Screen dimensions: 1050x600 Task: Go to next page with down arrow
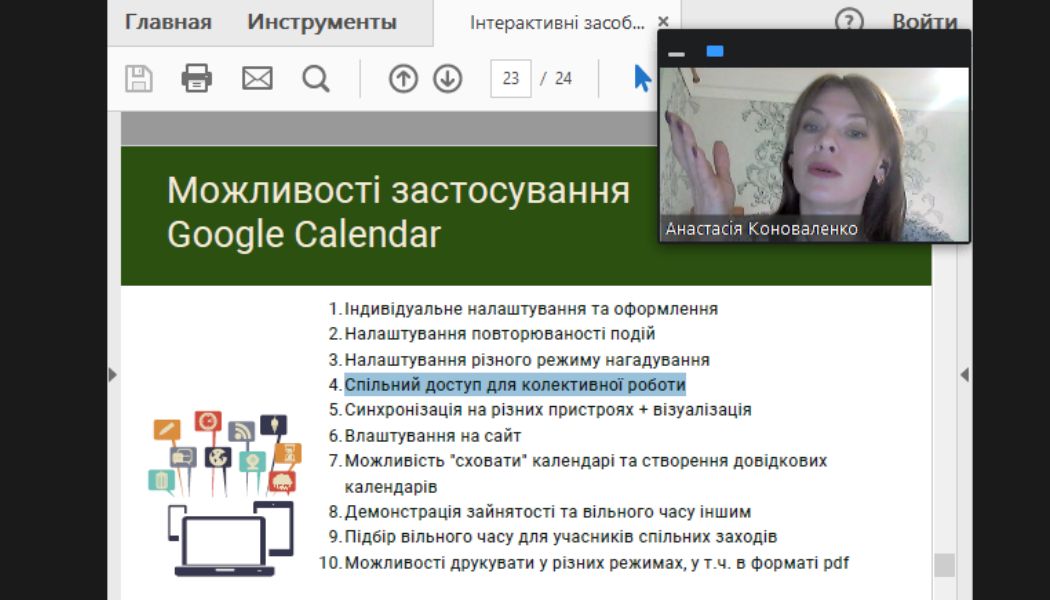click(447, 78)
